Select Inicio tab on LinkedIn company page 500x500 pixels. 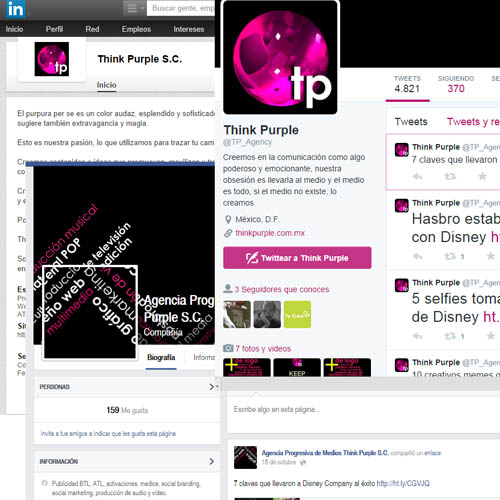pyautogui.click(x=106, y=85)
